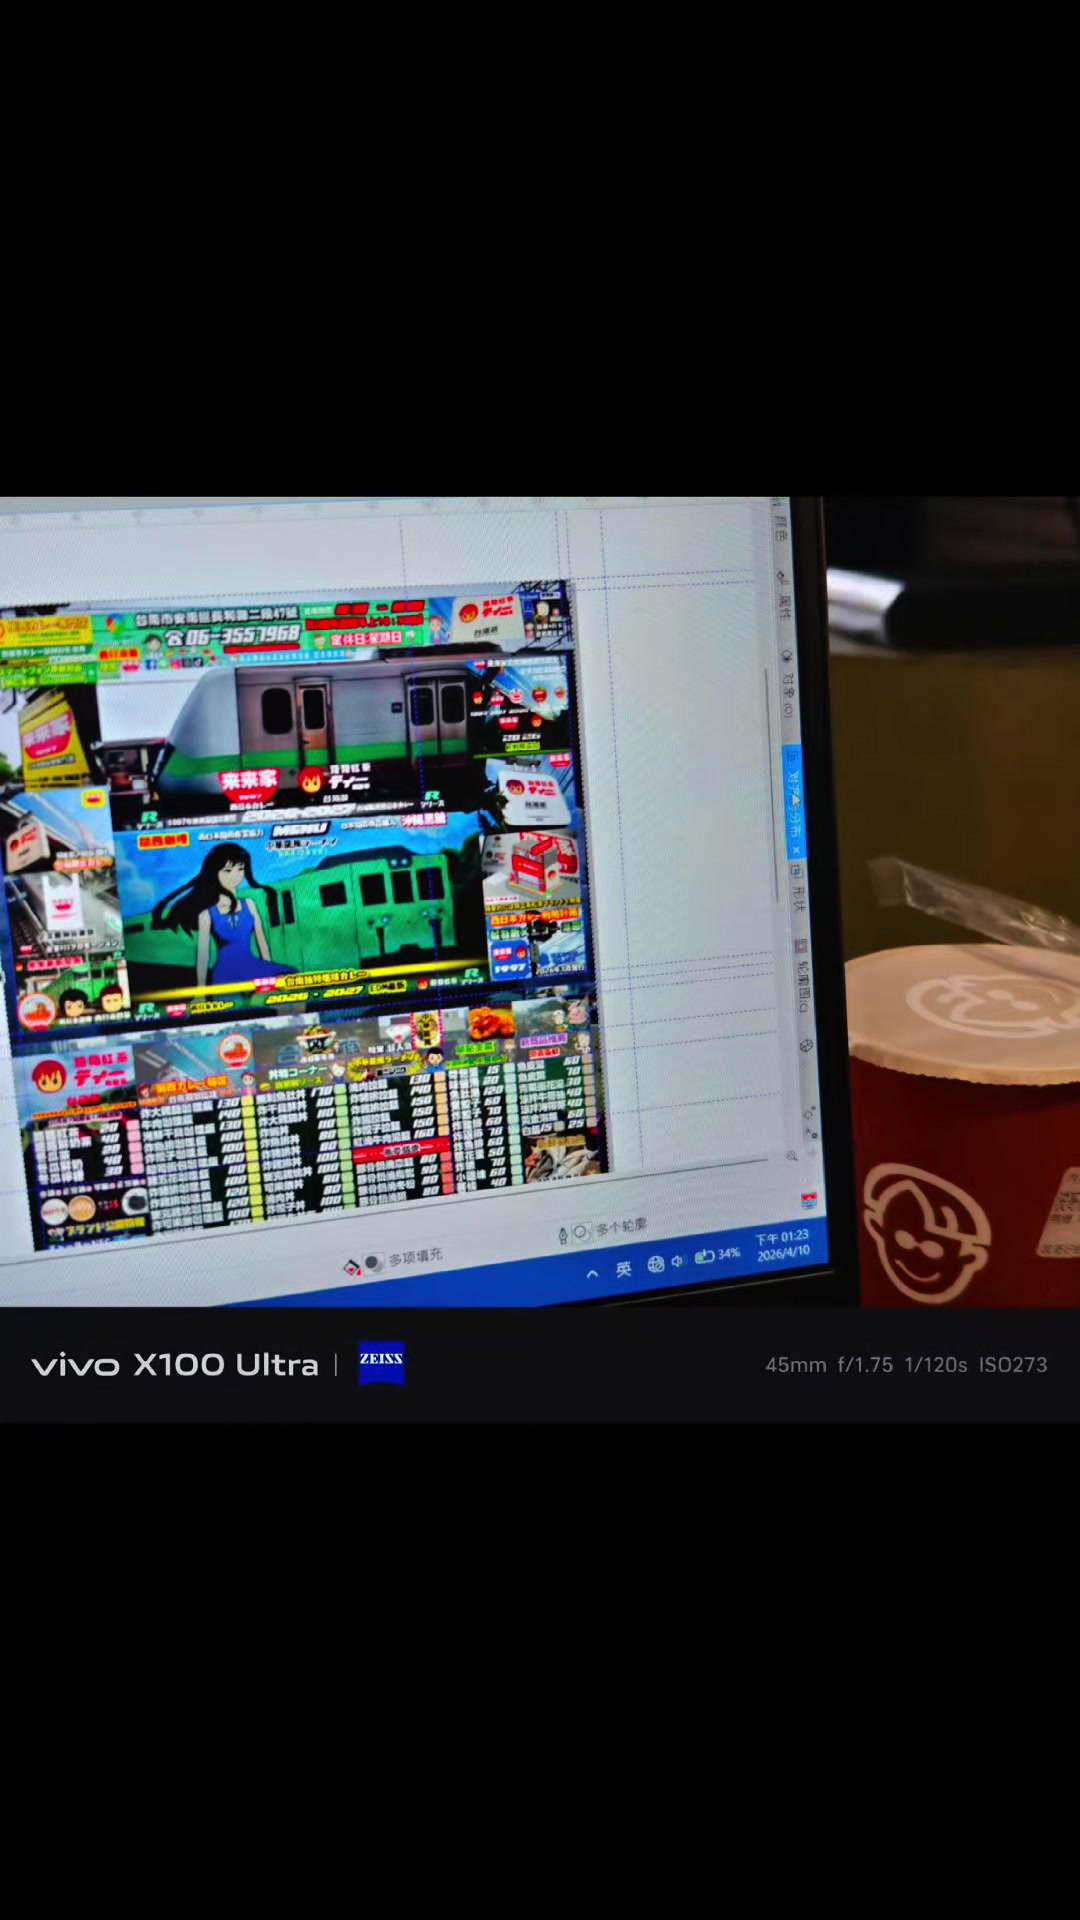Close the 对齐与分布 docker tab
The image size is (1080, 1920).
point(796,850)
